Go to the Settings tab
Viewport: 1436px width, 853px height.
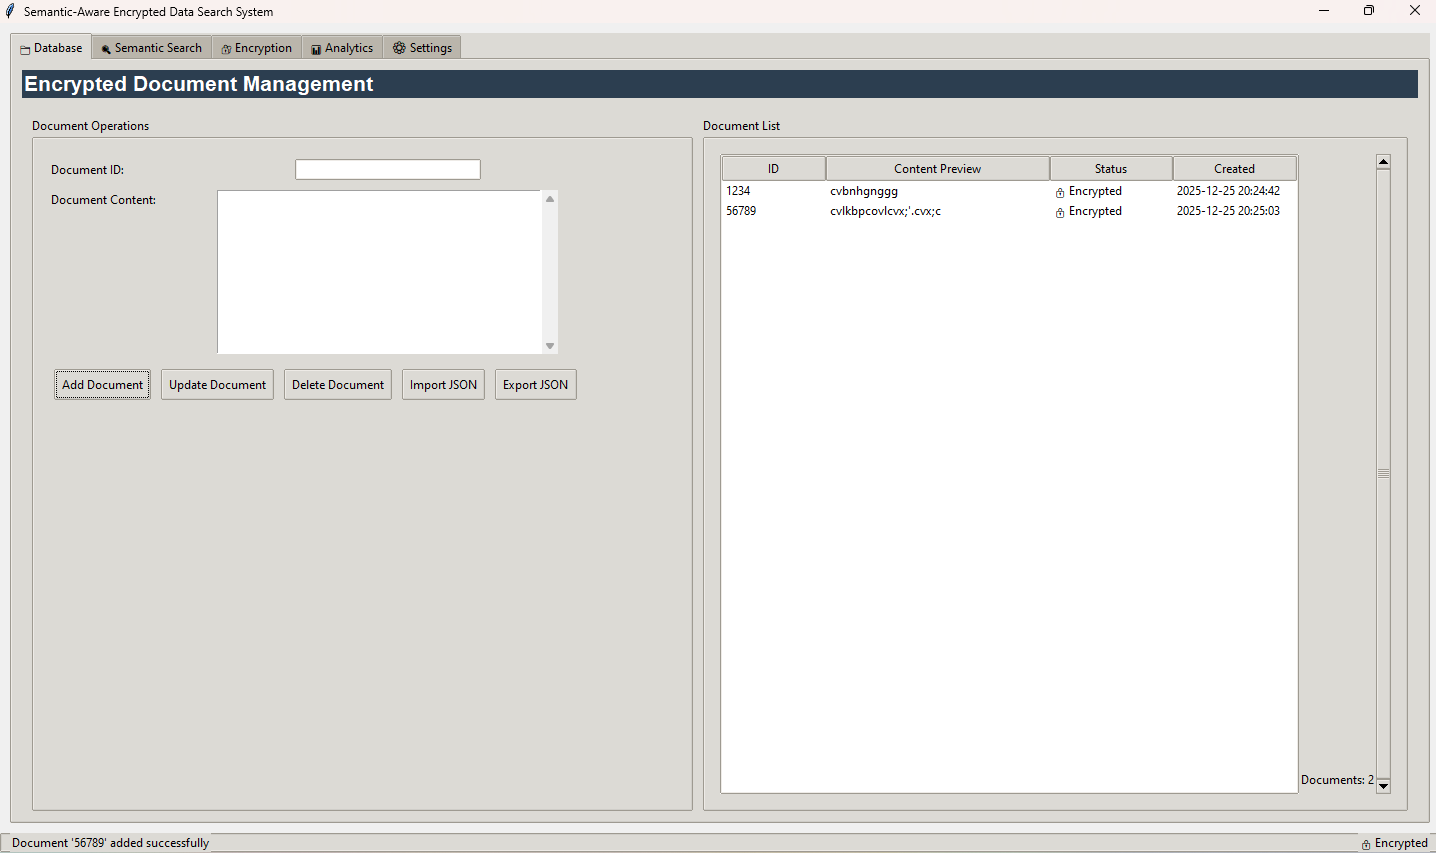coord(422,48)
